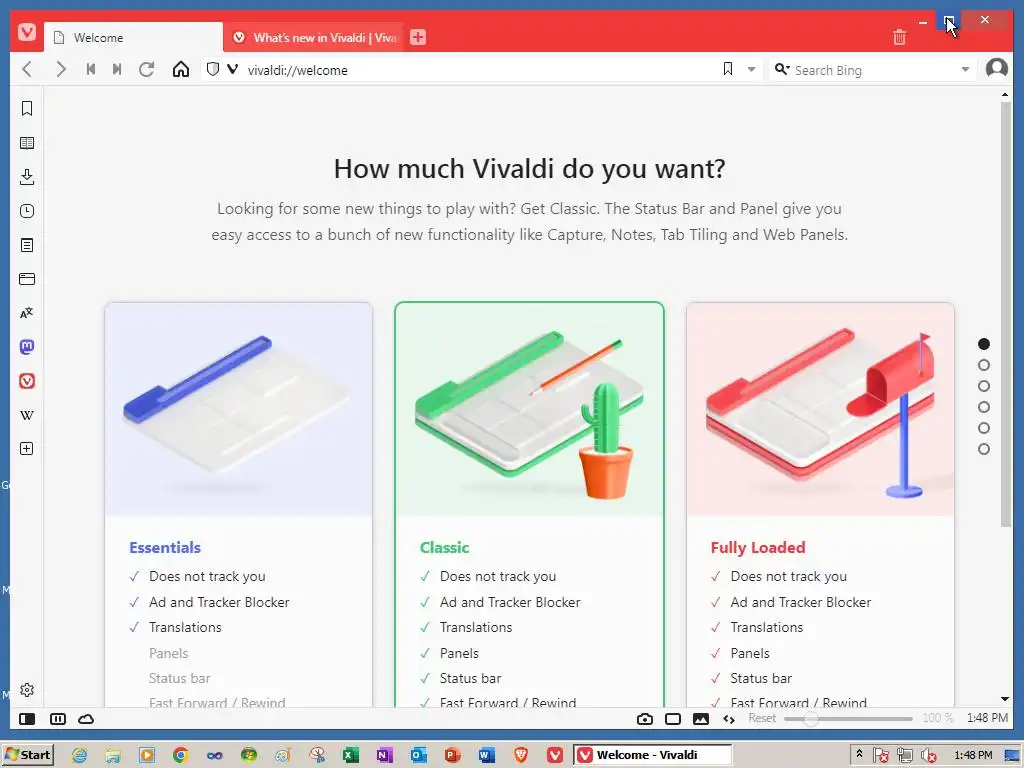Select the fifth page indicator dot
This screenshot has width=1024, height=768.
984,428
